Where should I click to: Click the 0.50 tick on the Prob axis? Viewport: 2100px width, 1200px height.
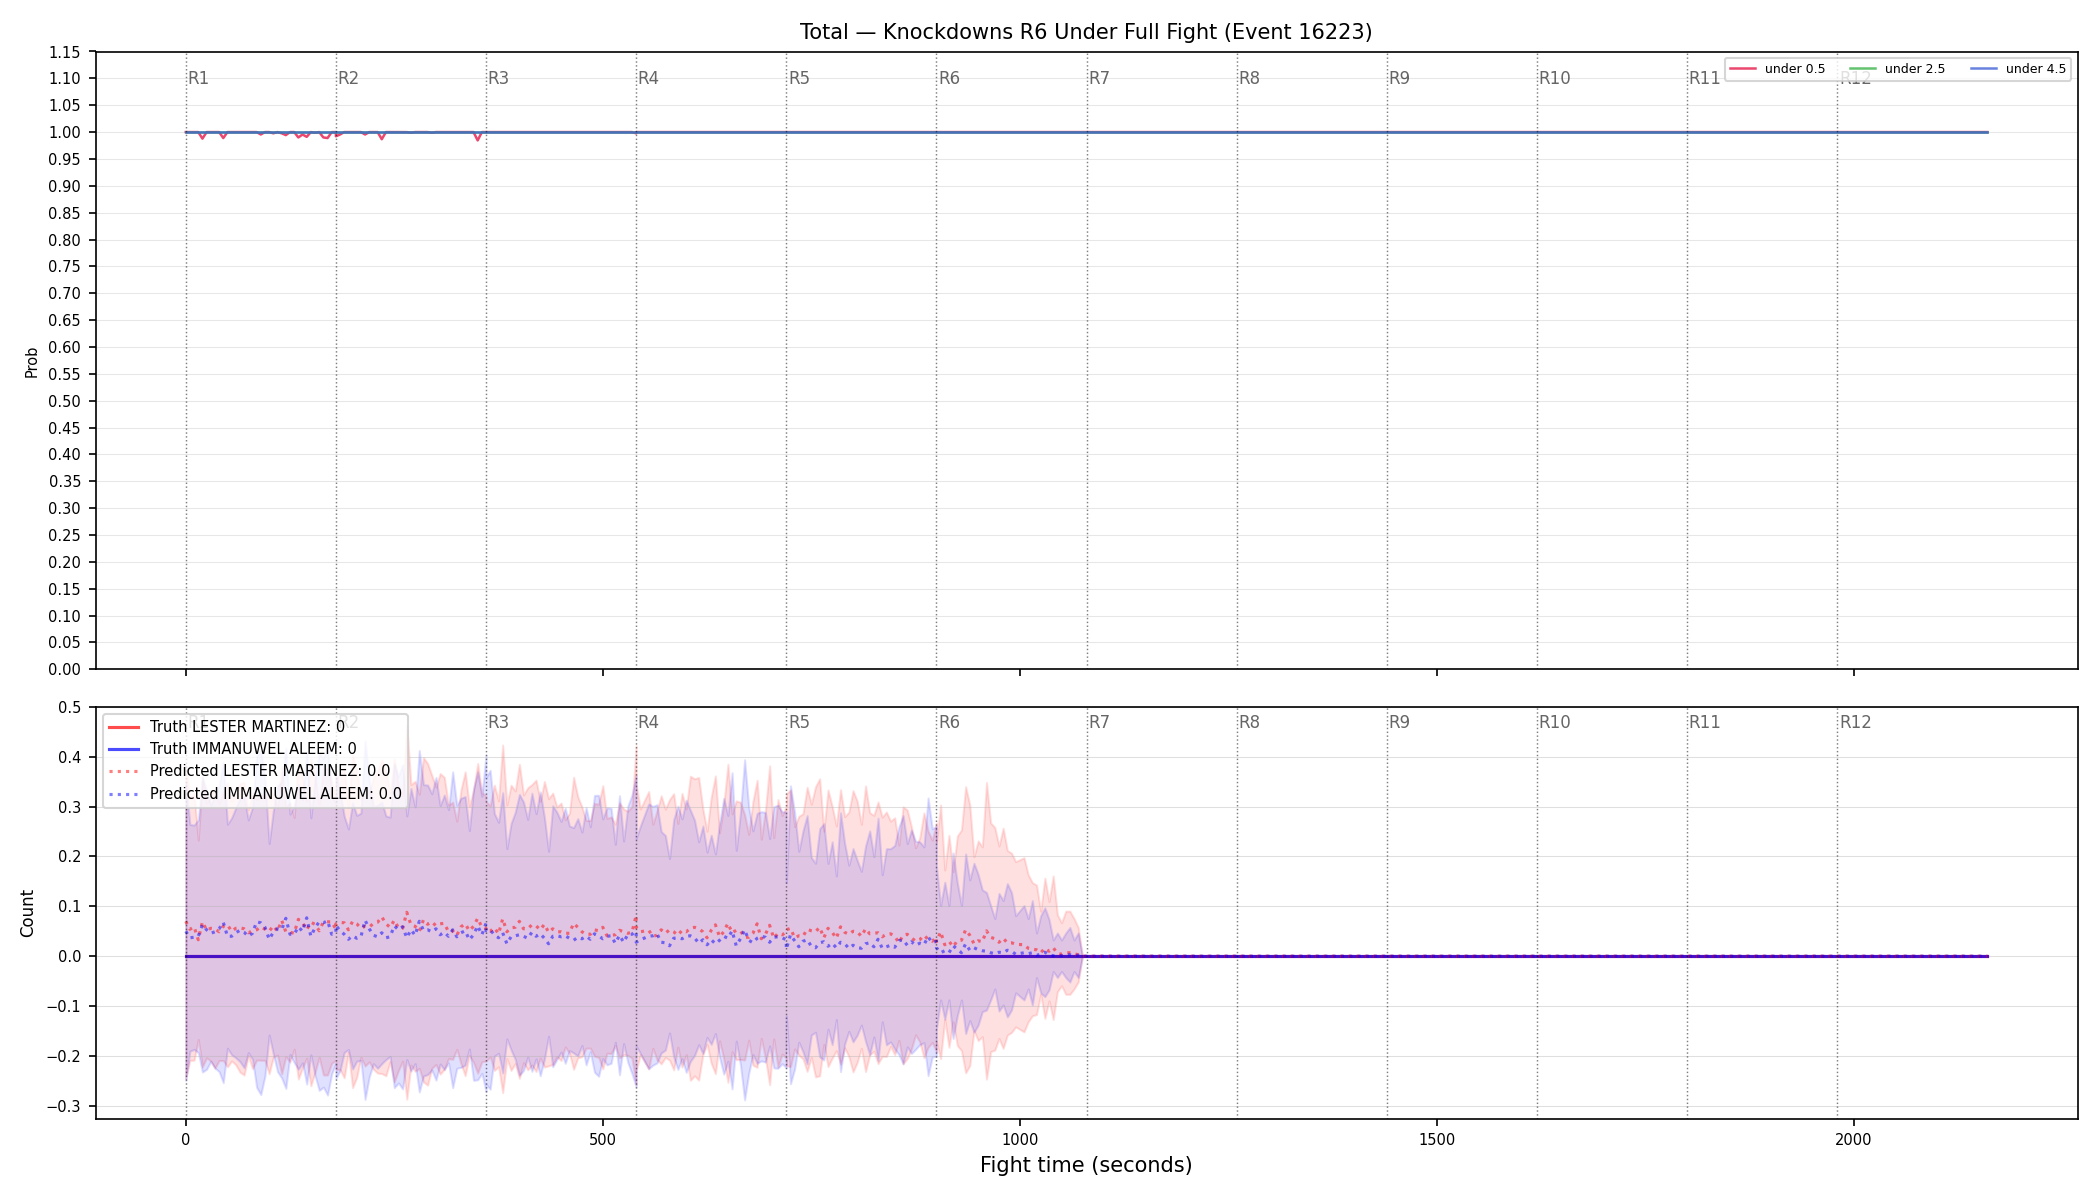pyautogui.click(x=65, y=401)
